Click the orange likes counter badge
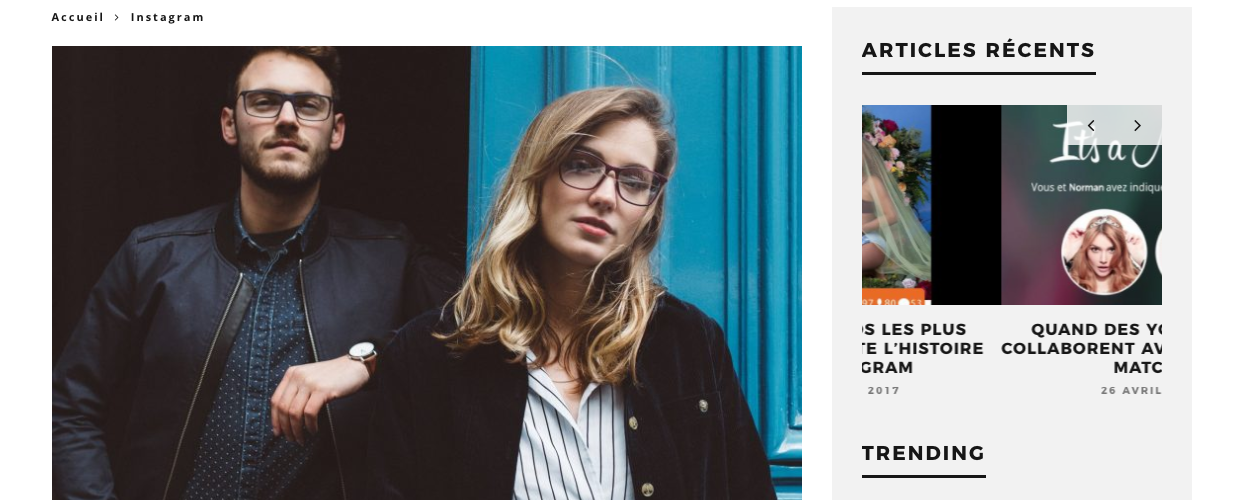 (x=896, y=300)
